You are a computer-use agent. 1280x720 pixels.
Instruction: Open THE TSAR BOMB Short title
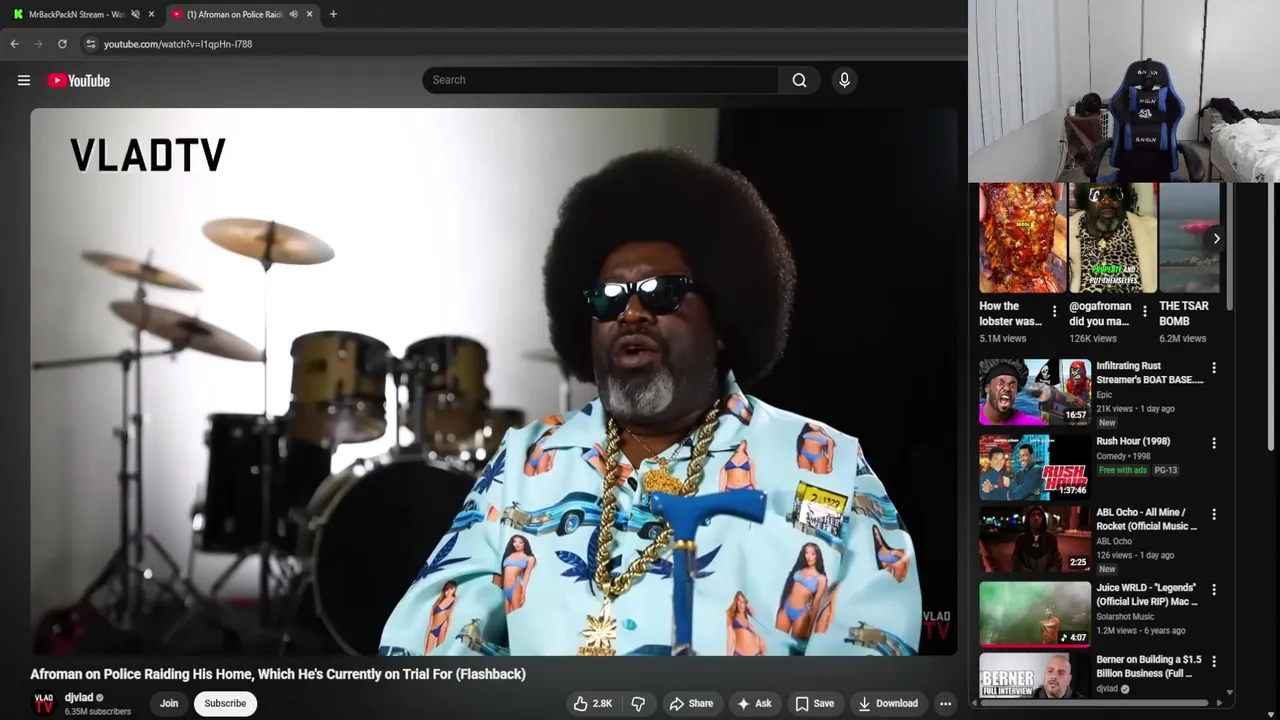pos(1184,314)
